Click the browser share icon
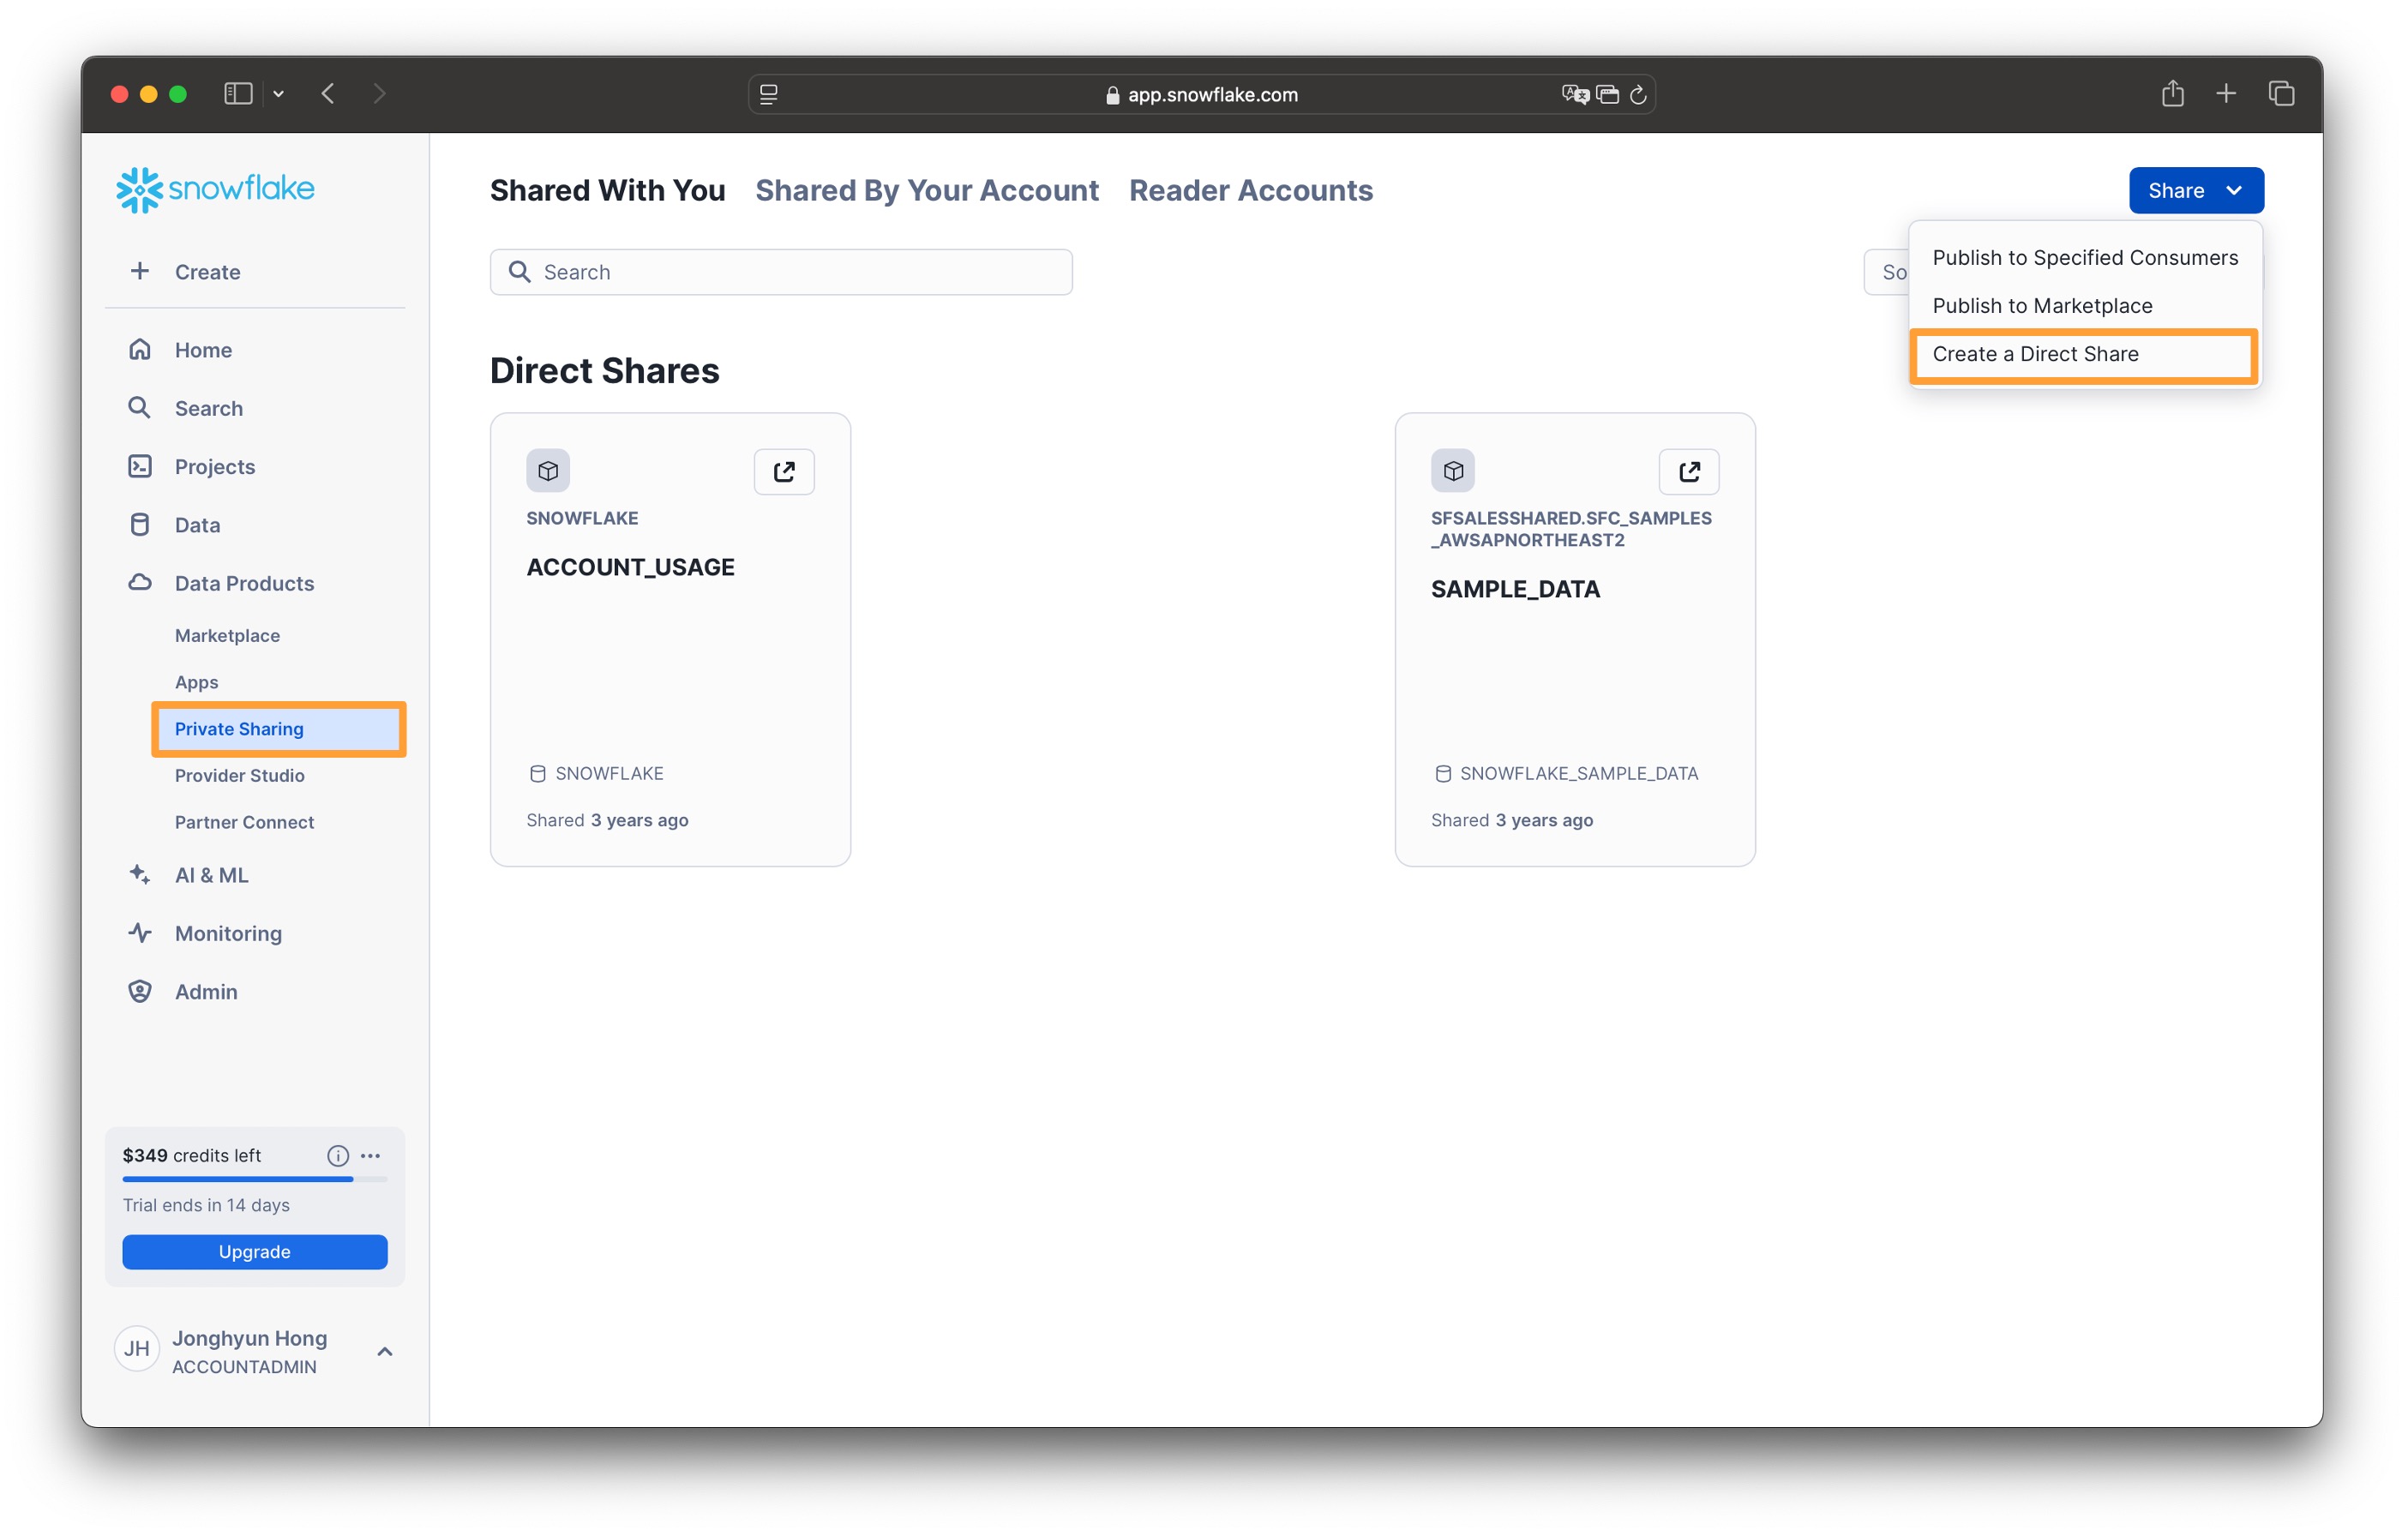 [x=2172, y=94]
